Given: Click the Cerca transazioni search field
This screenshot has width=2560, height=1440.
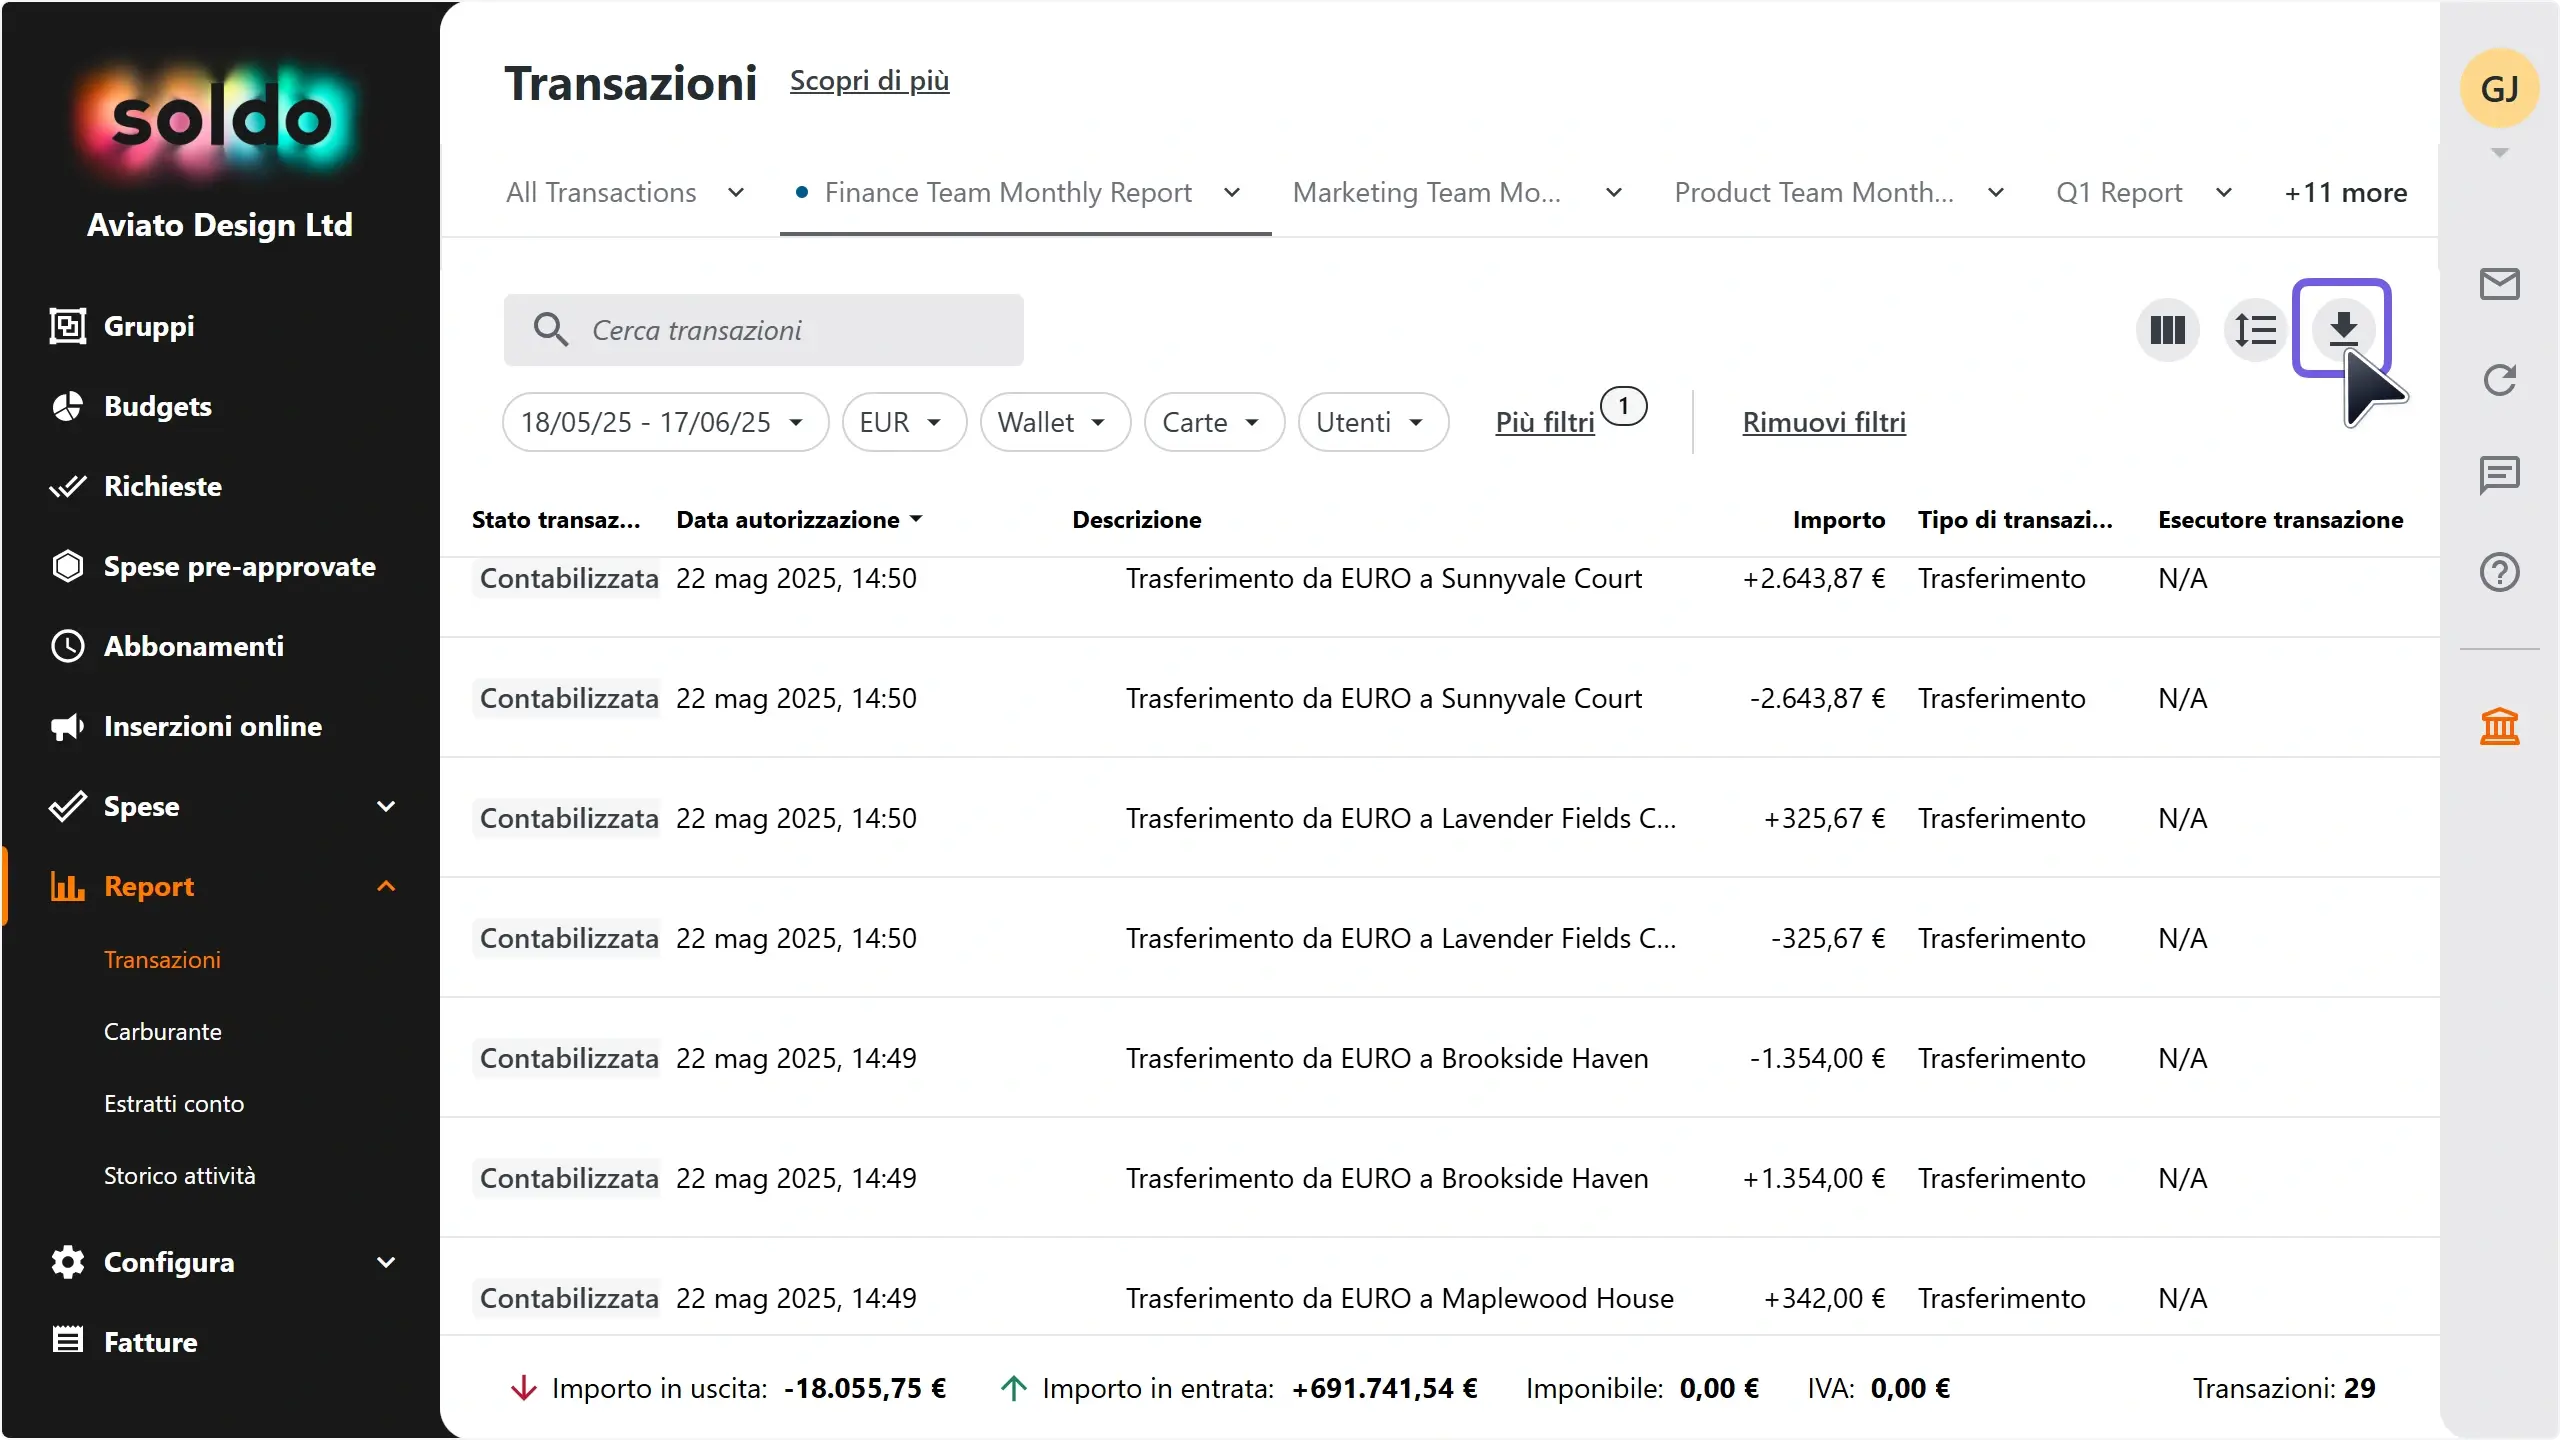Looking at the screenshot, I should click(764, 329).
